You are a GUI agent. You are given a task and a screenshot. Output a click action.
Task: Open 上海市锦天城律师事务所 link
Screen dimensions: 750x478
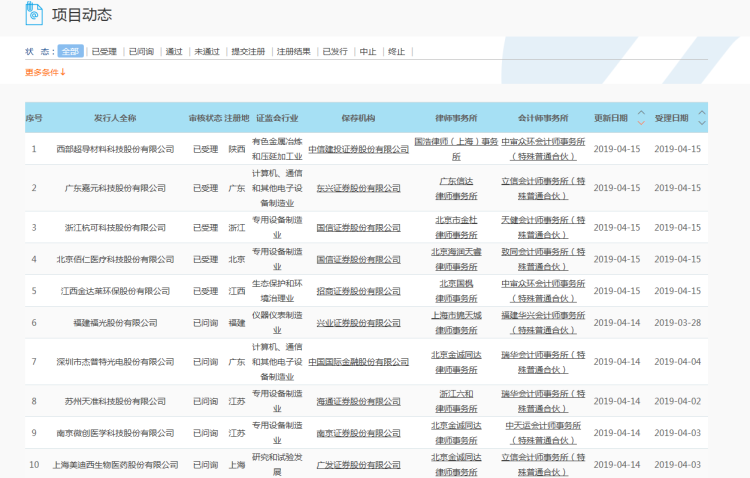point(456,322)
